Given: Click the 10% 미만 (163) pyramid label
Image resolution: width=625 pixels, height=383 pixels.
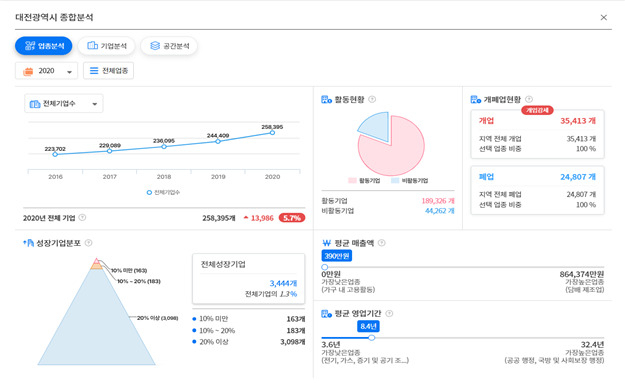Looking at the screenshot, I should [129, 271].
